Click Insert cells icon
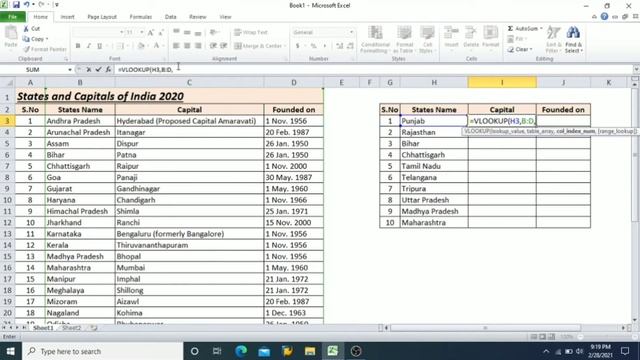 pyautogui.click(x=451, y=33)
